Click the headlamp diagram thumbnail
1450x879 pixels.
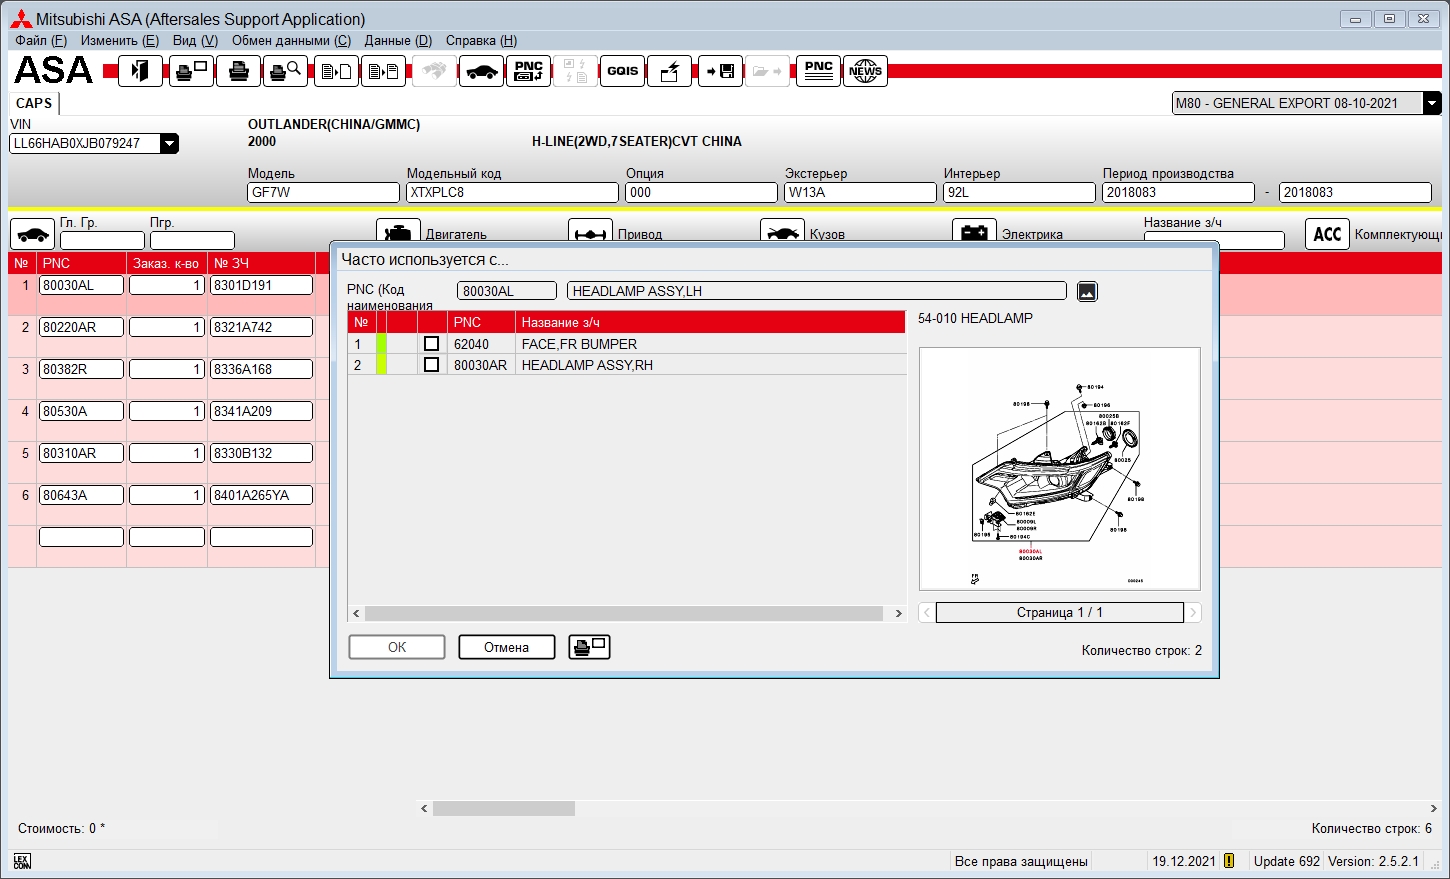[x=1060, y=469]
